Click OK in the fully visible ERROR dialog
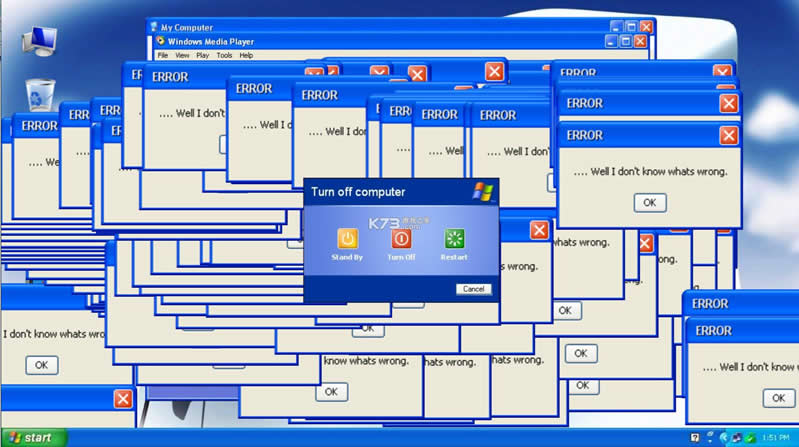 (x=649, y=203)
